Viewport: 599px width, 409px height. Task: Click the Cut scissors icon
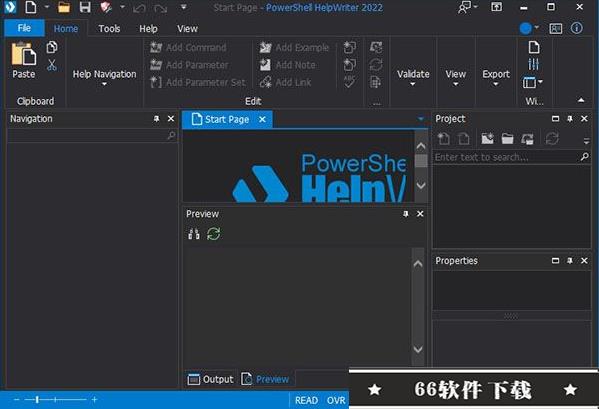(x=52, y=65)
